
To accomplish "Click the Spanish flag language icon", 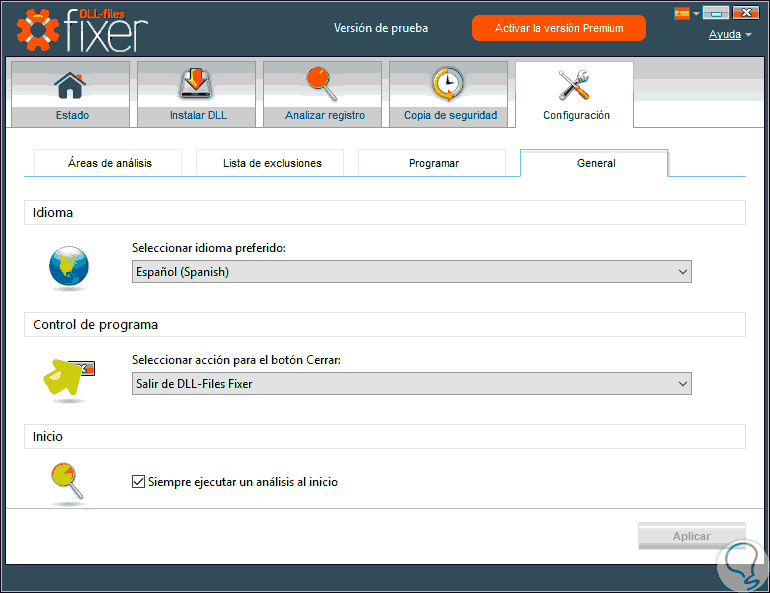I will coord(682,13).
